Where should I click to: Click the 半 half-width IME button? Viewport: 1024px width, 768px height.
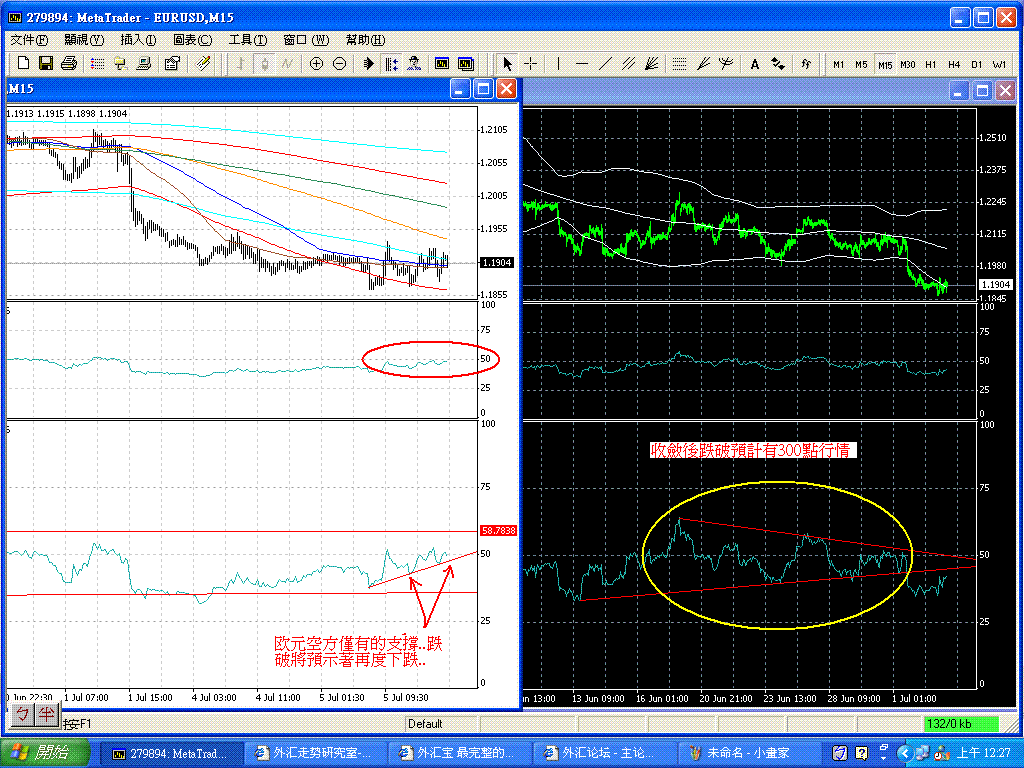(x=46, y=713)
